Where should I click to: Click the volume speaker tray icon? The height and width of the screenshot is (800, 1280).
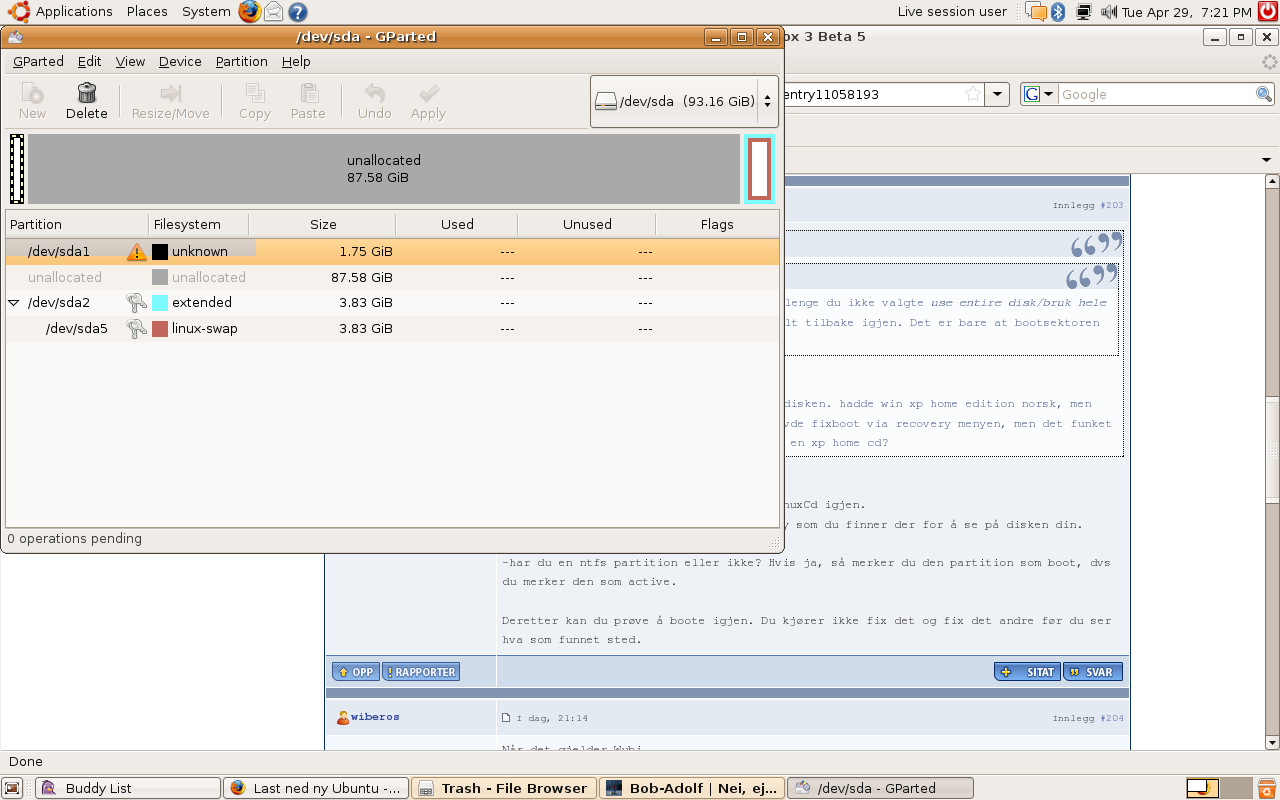[x=1109, y=12]
